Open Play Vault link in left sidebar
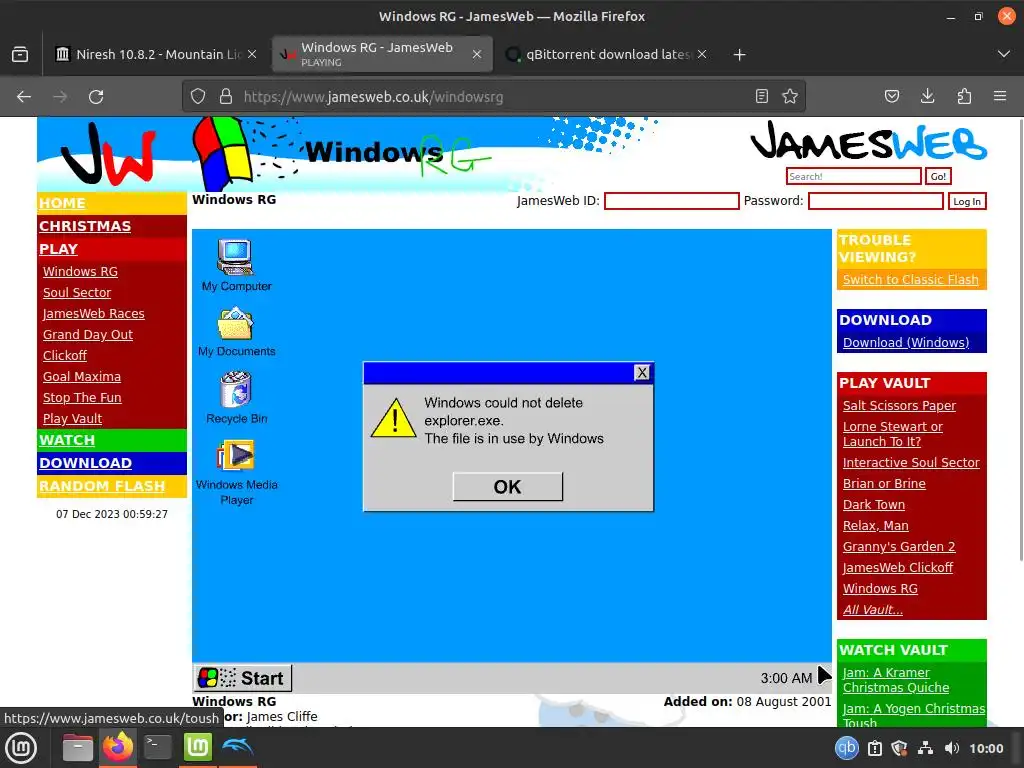This screenshot has width=1024, height=768. (72, 419)
